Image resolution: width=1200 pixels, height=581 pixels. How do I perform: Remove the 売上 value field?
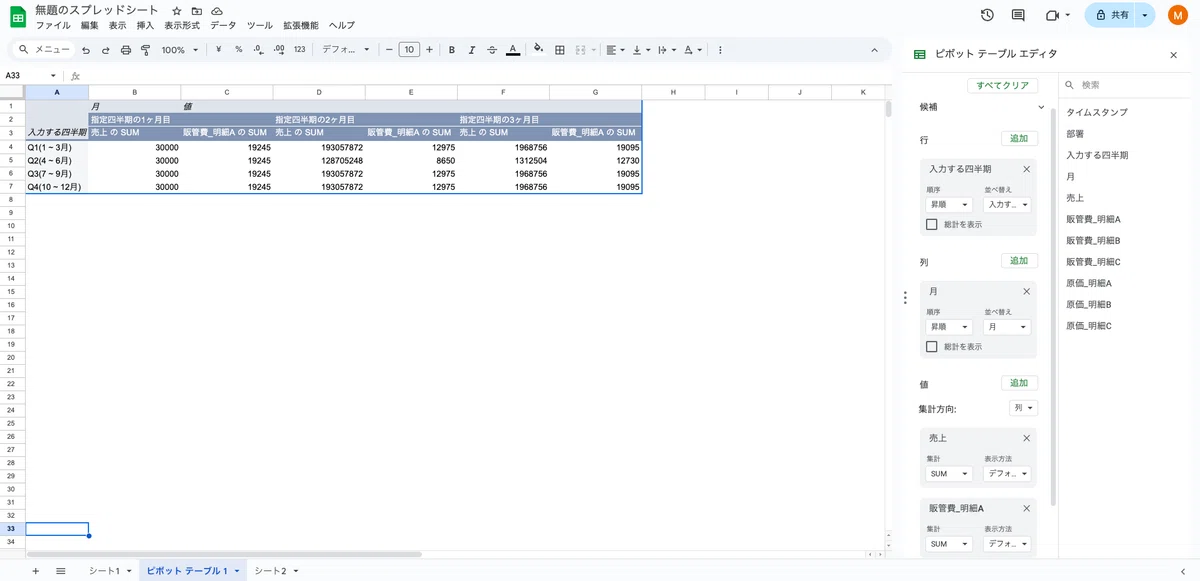(x=1026, y=438)
